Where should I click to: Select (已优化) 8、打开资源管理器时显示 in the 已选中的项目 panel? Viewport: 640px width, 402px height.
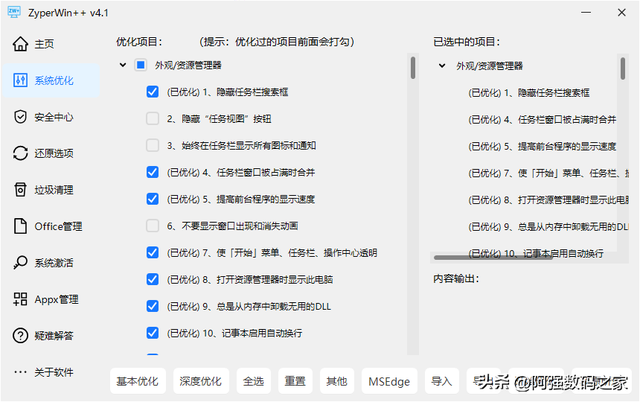pos(548,200)
